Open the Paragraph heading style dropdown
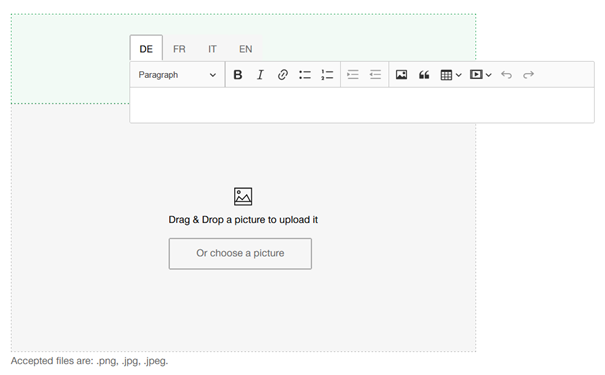Image resolution: width=605 pixels, height=375 pixels. coord(177,74)
